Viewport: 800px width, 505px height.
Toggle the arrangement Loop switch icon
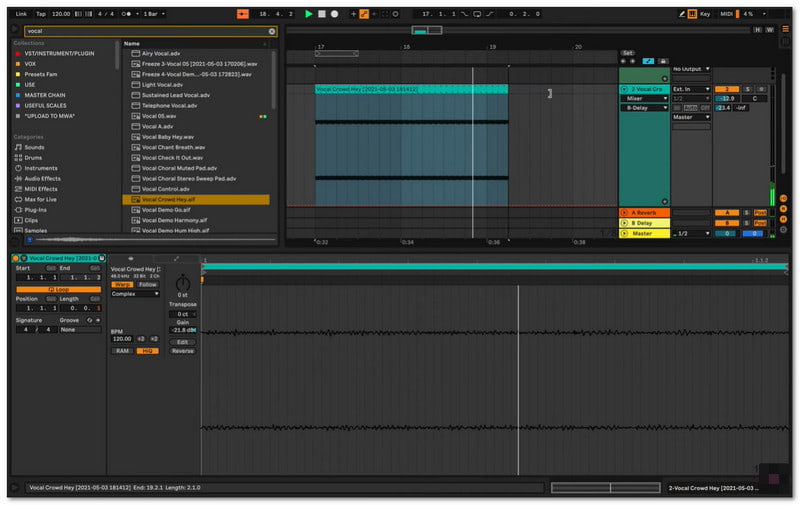[477, 14]
